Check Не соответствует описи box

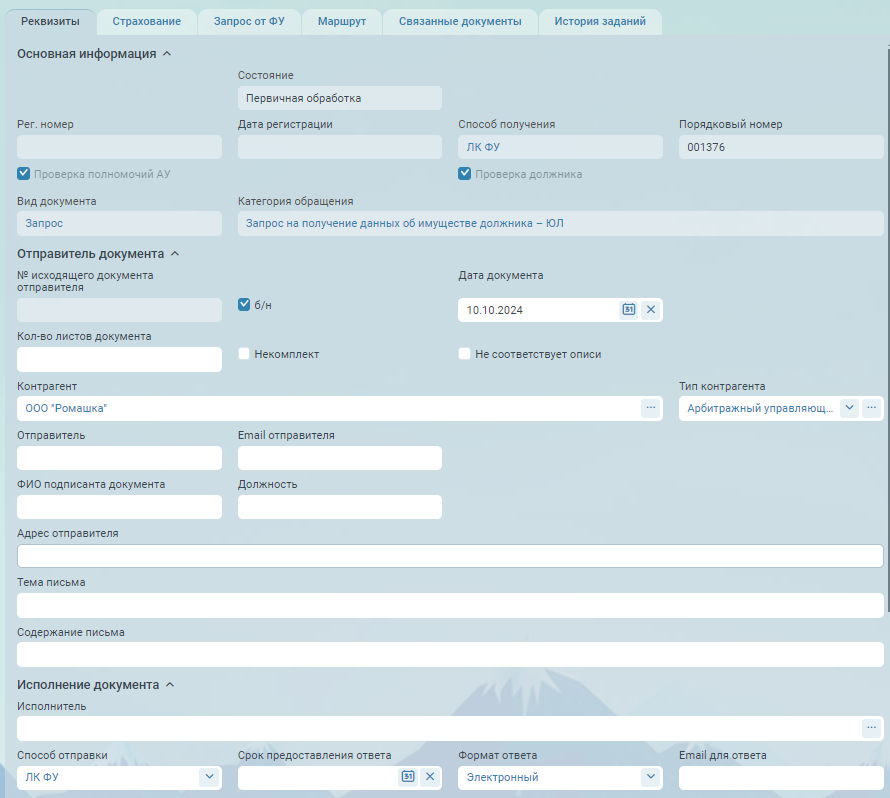465,354
